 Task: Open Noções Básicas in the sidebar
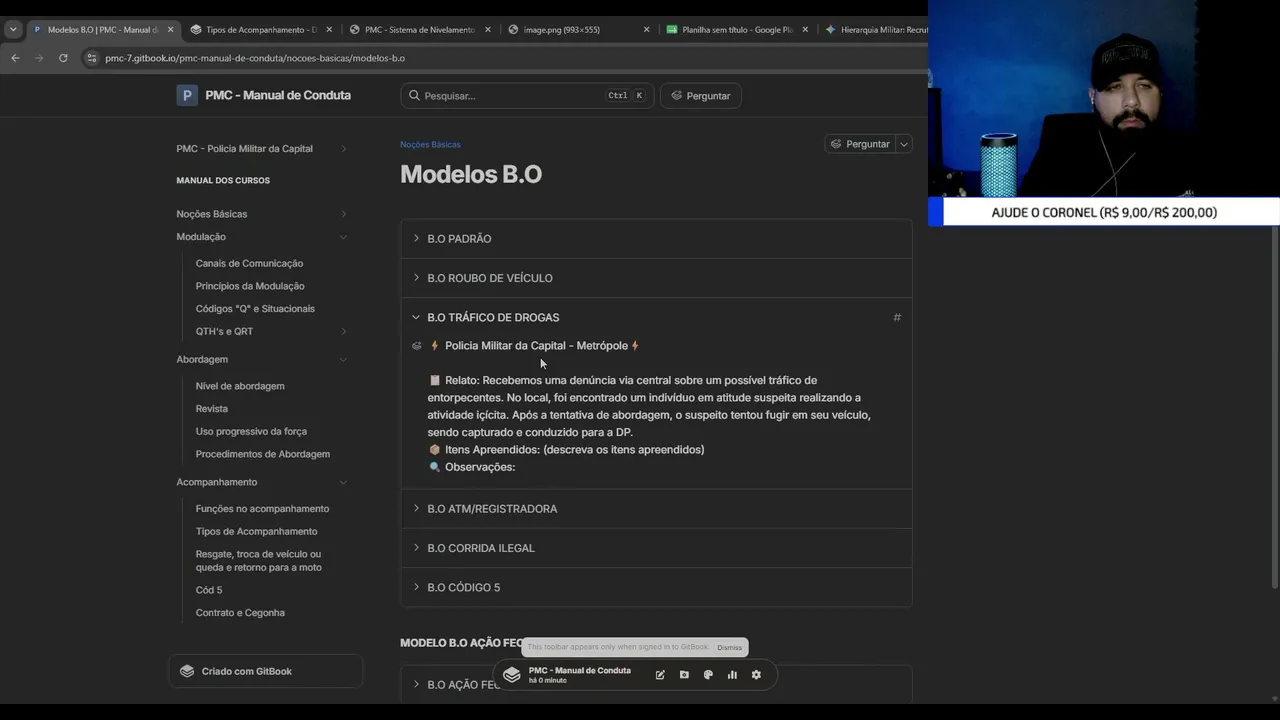(212, 214)
